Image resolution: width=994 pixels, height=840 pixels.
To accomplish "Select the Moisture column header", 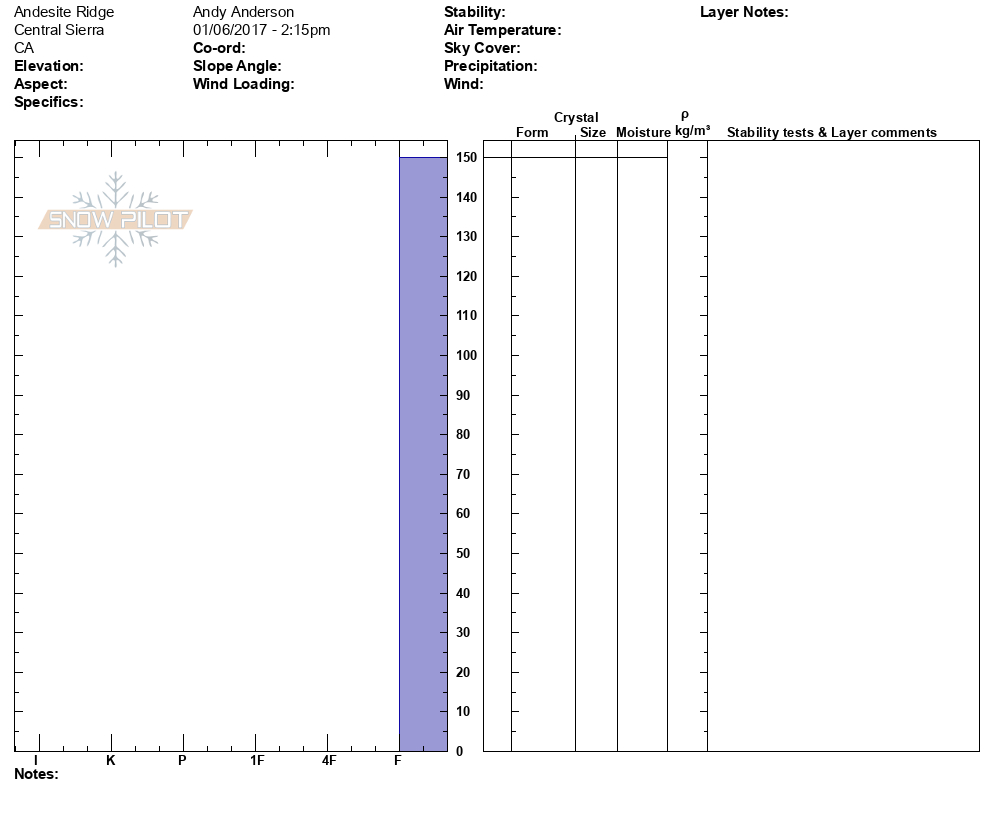I will click(643, 132).
